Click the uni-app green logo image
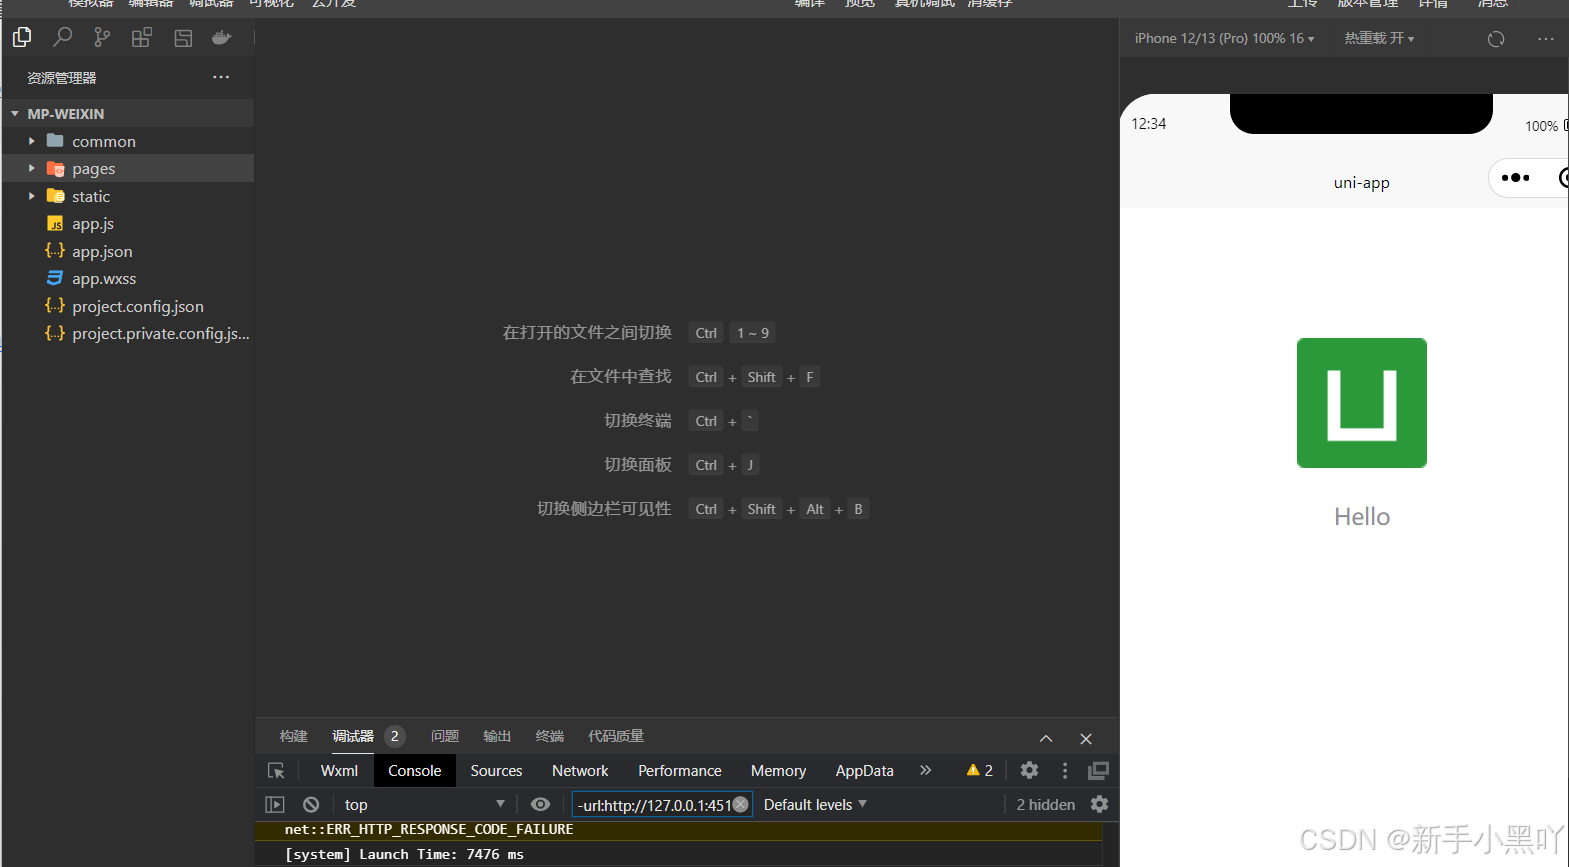Screen dimensions: 1569x867 point(1362,403)
